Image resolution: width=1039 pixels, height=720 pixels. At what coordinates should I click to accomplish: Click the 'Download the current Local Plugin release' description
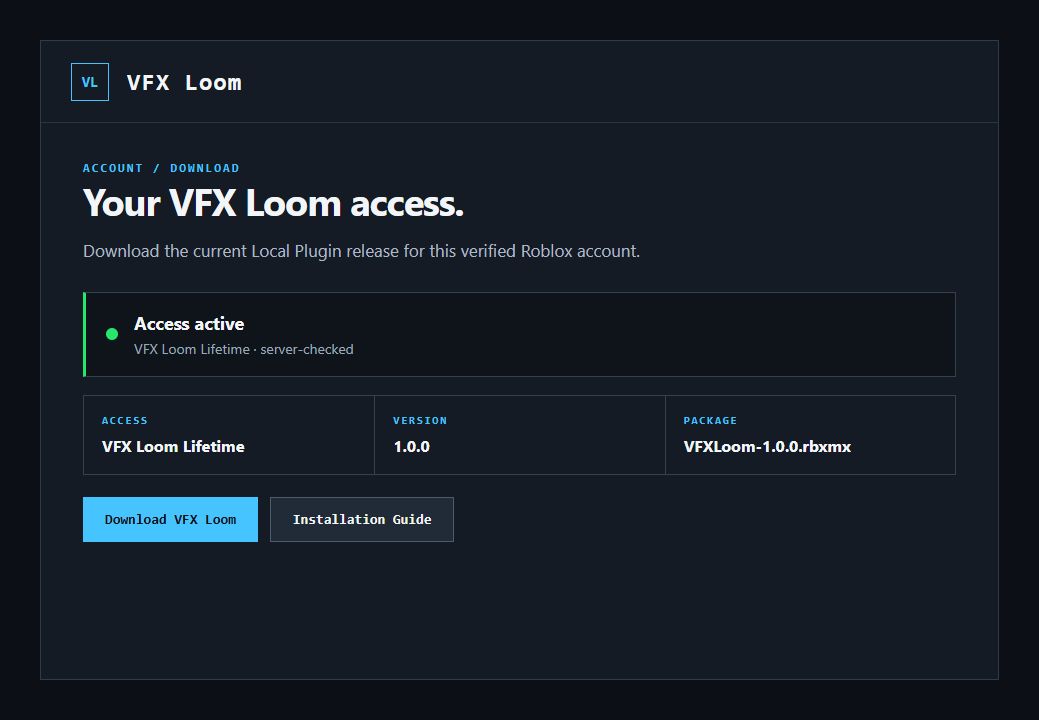click(x=361, y=251)
